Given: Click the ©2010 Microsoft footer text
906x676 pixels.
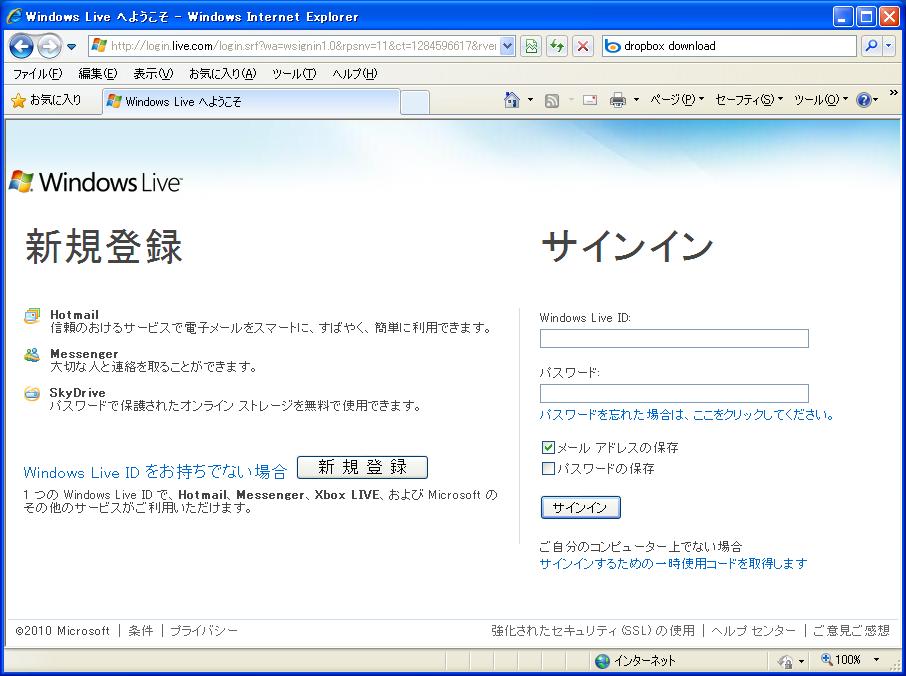Looking at the screenshot, I should [x=62, y=630].
